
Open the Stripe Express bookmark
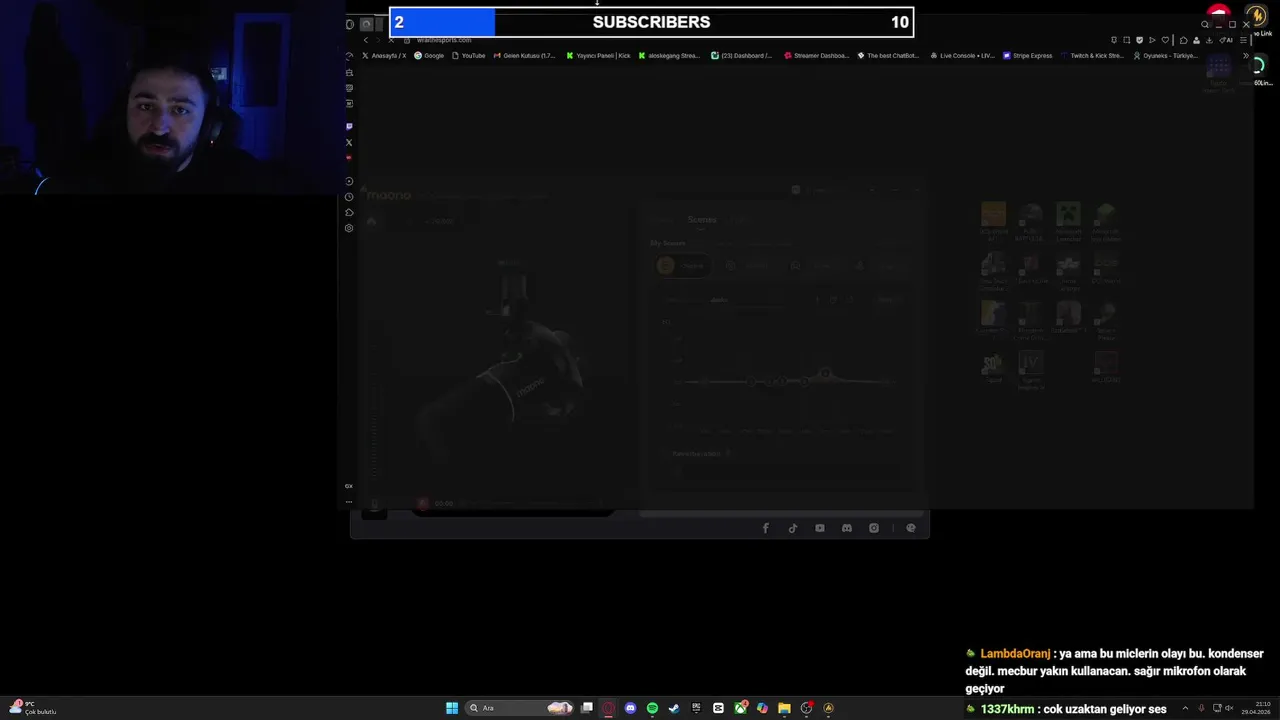[1028, 56]
